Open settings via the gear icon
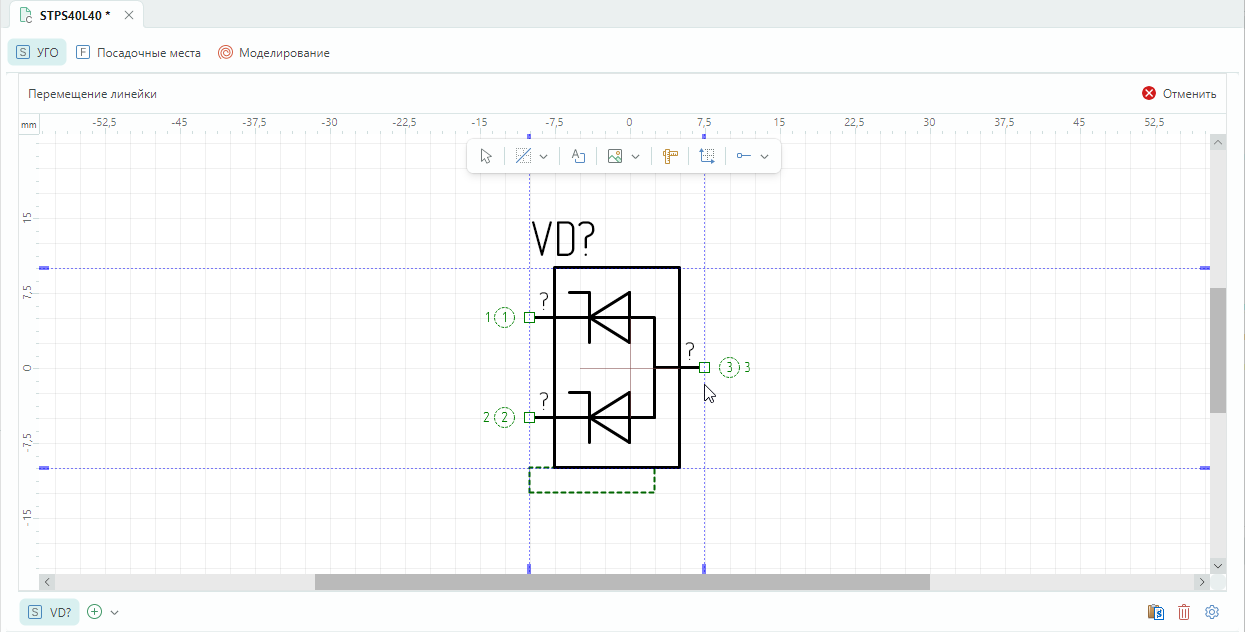The image size is (1245, 632). point(1212,612)
